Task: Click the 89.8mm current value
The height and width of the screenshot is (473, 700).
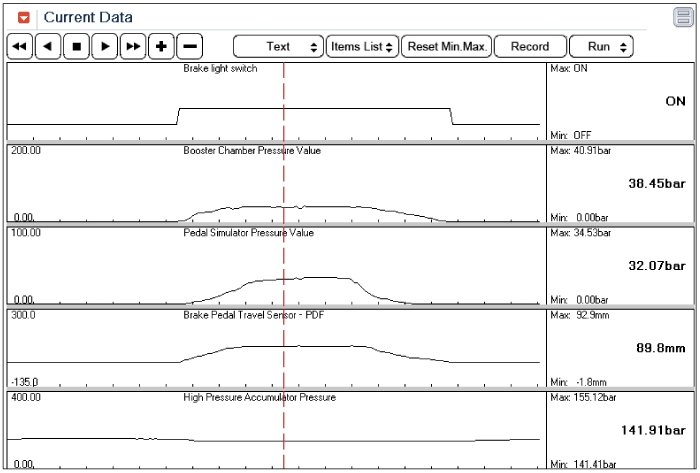Action: [x=661, y=348]
